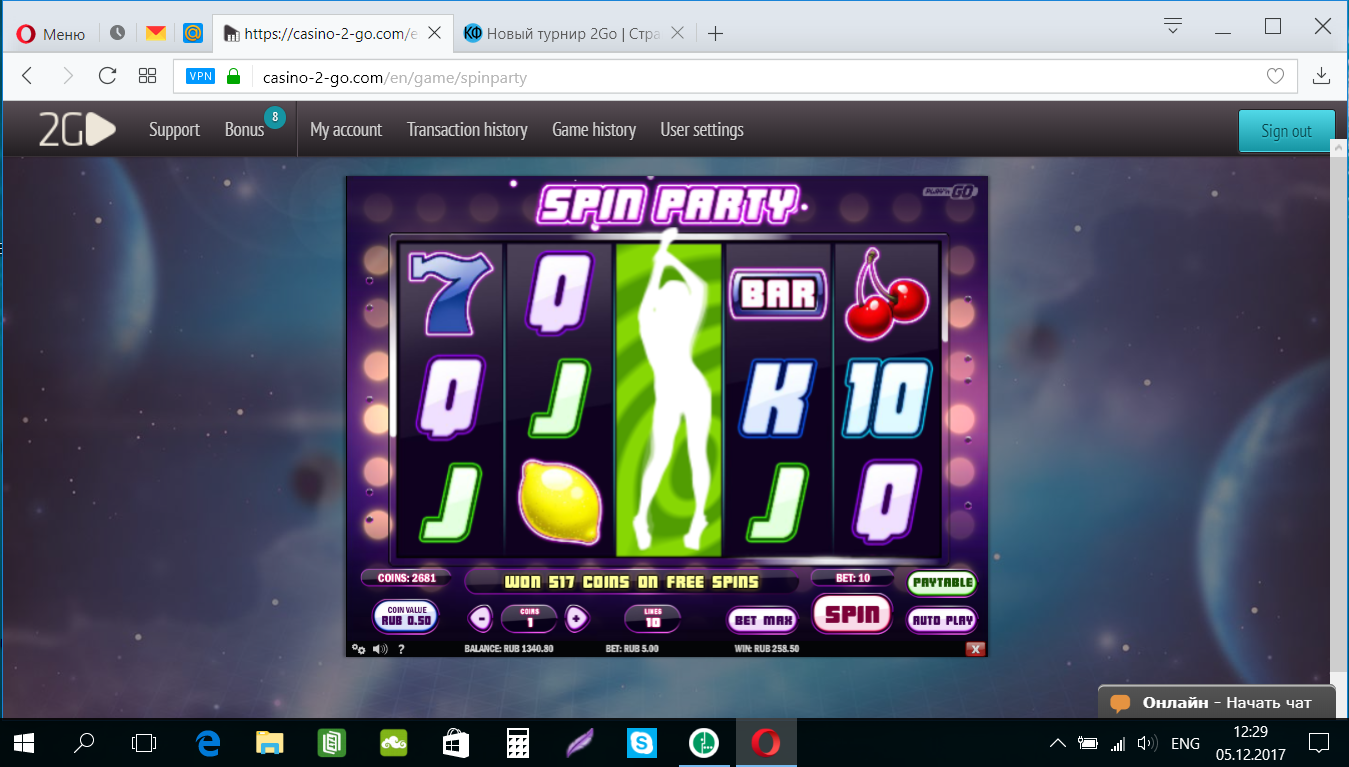The width and height of the screenshot is (1349, 767).
Task: Close the game with red X button
Action: point(976,649)
